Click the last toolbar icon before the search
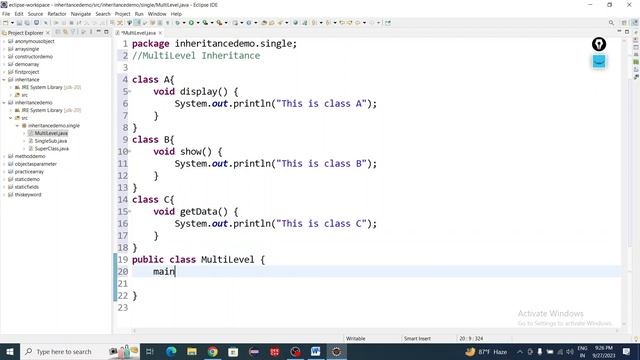Viewport: 640px width, 360px height. pyautogui.click(x=388, y=23)
